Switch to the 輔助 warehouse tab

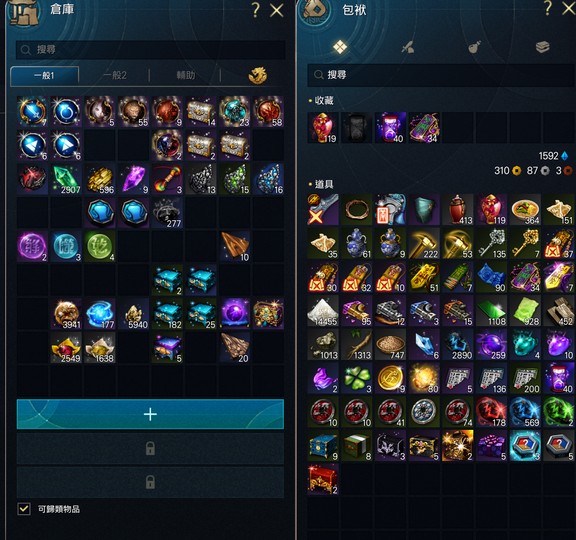tap(186, 76)
